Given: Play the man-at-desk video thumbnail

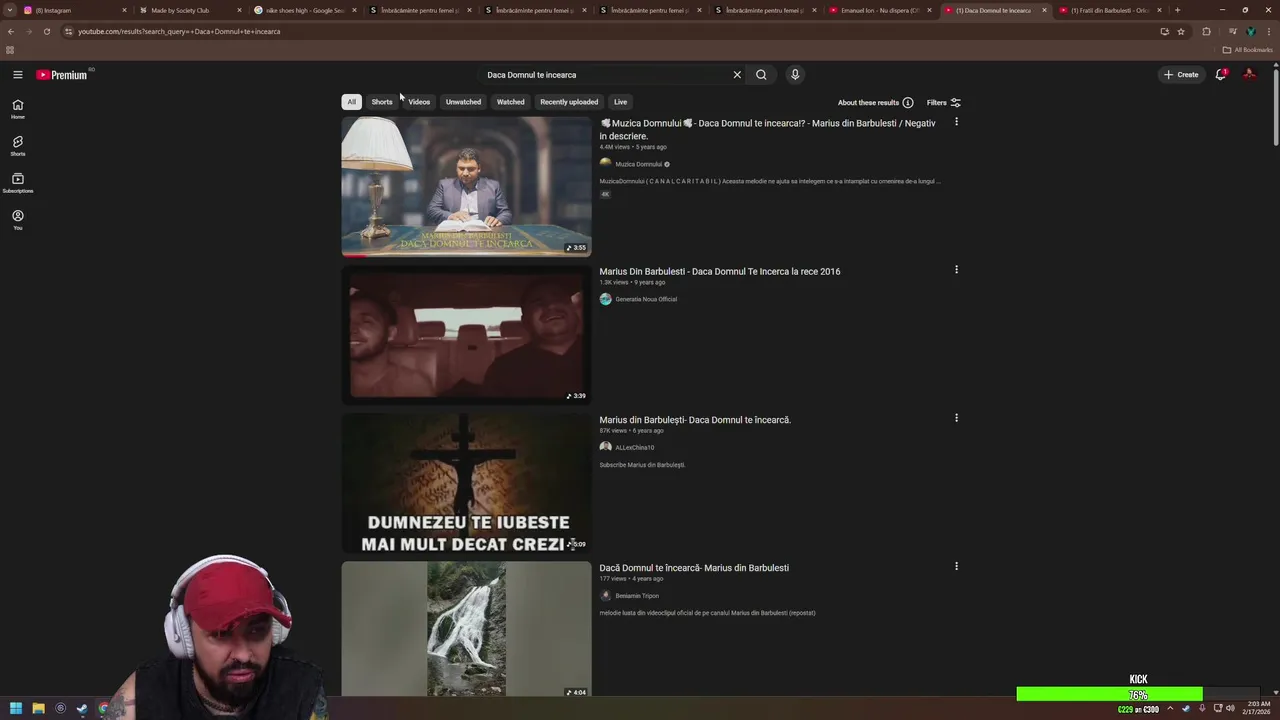Looking at the screenshot, I should (x=466, y=186).
